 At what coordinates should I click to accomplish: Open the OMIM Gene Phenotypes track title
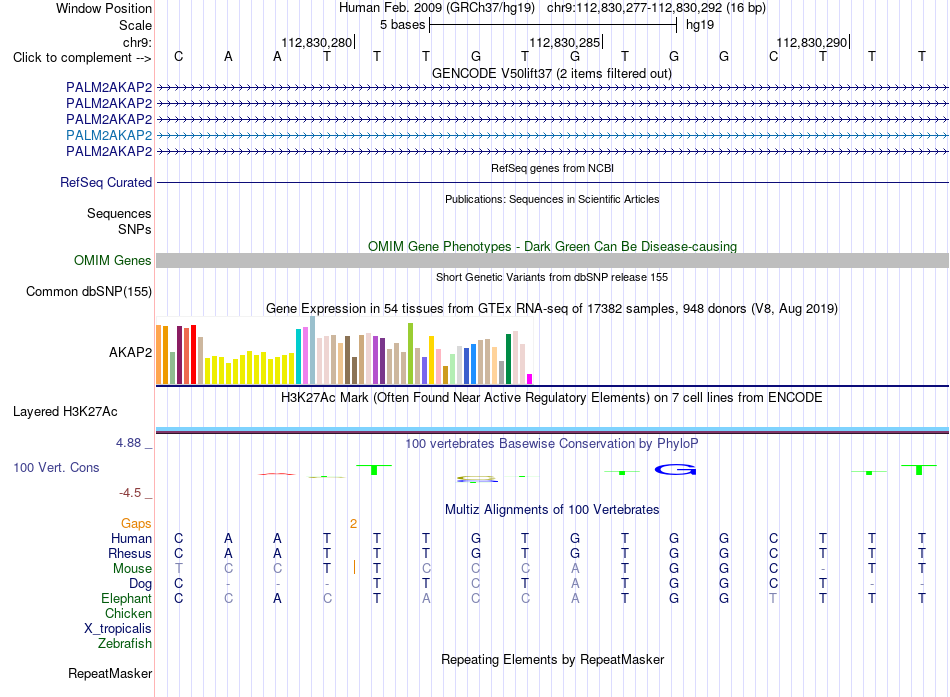tap(552, 247)
